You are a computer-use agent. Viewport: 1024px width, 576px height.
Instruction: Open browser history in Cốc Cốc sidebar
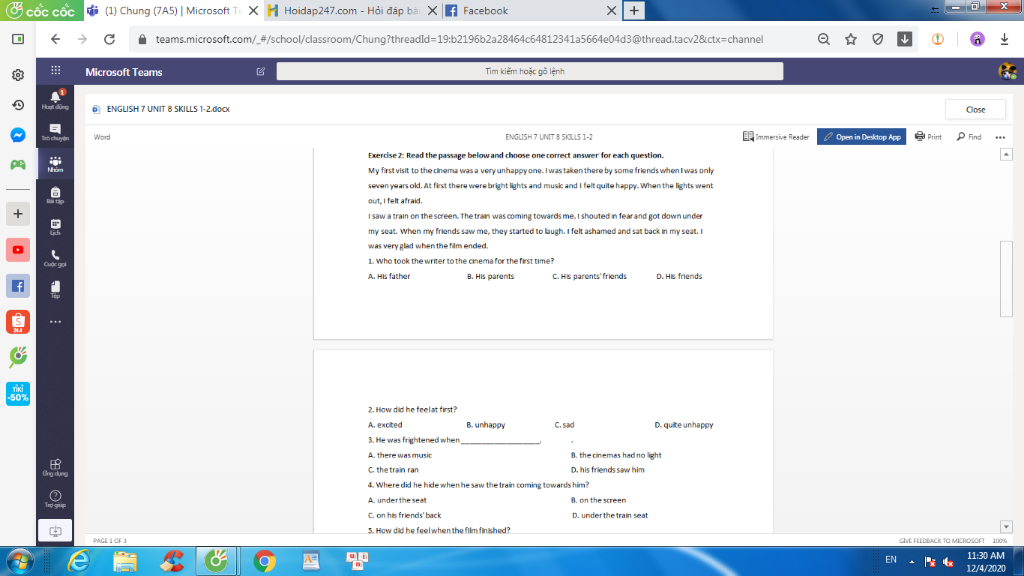(18, 104)
